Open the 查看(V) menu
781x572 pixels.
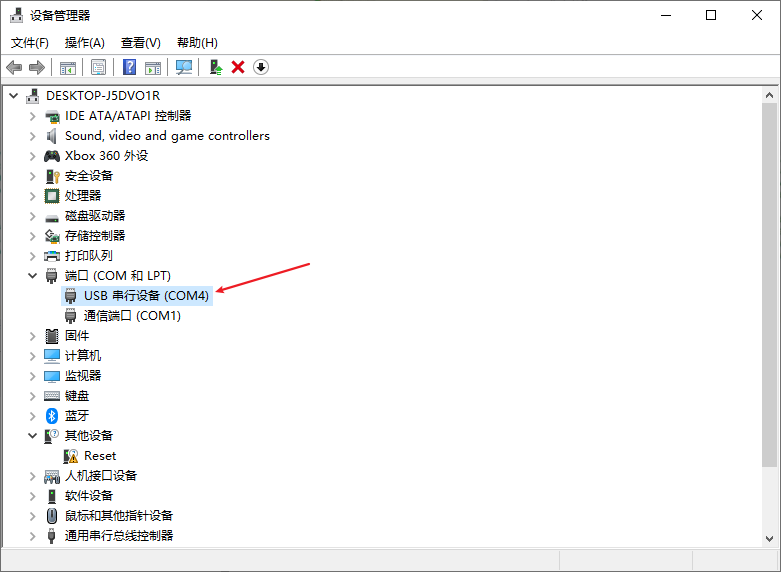click(x=140, y=43)
